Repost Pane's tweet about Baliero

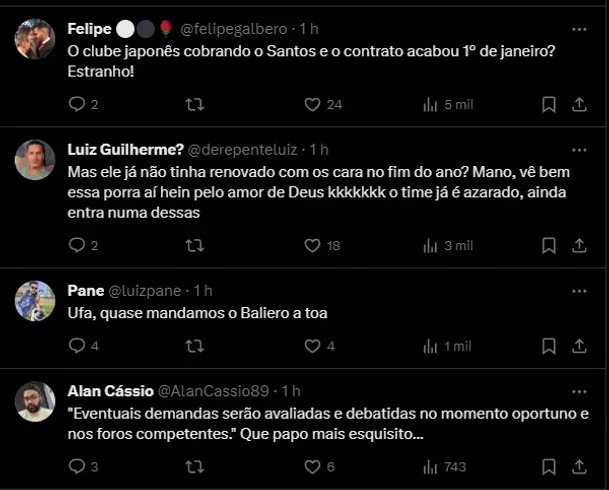(x=196, y=346)
